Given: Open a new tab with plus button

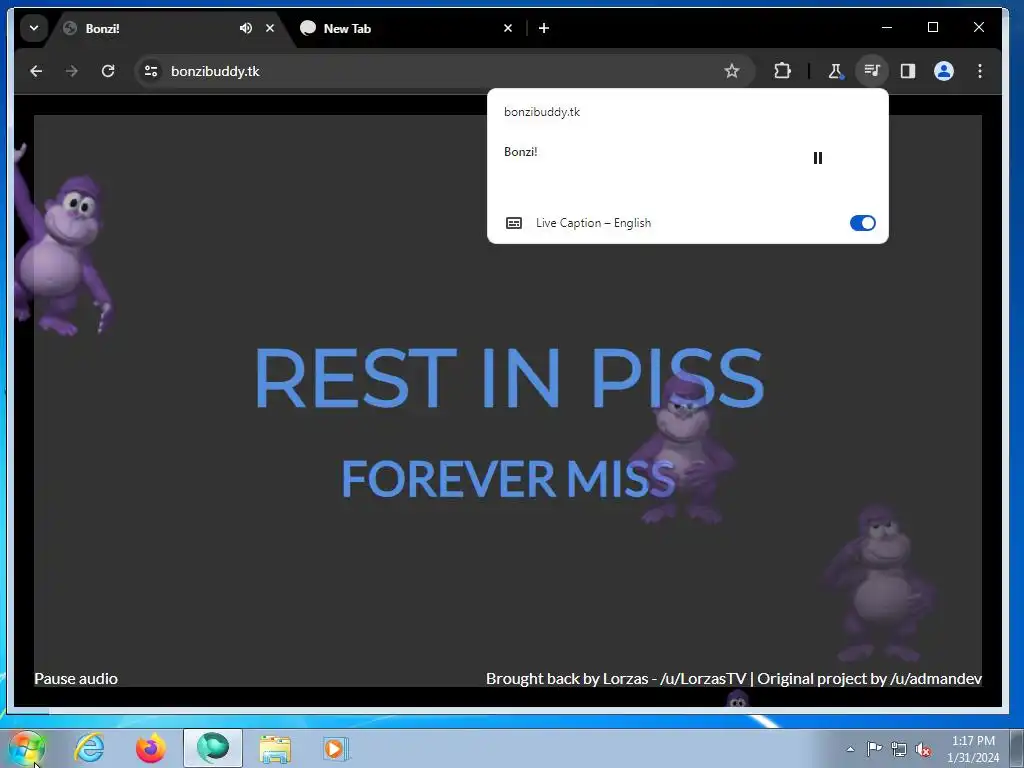Looking at the screenshot, I should point(543,28).
